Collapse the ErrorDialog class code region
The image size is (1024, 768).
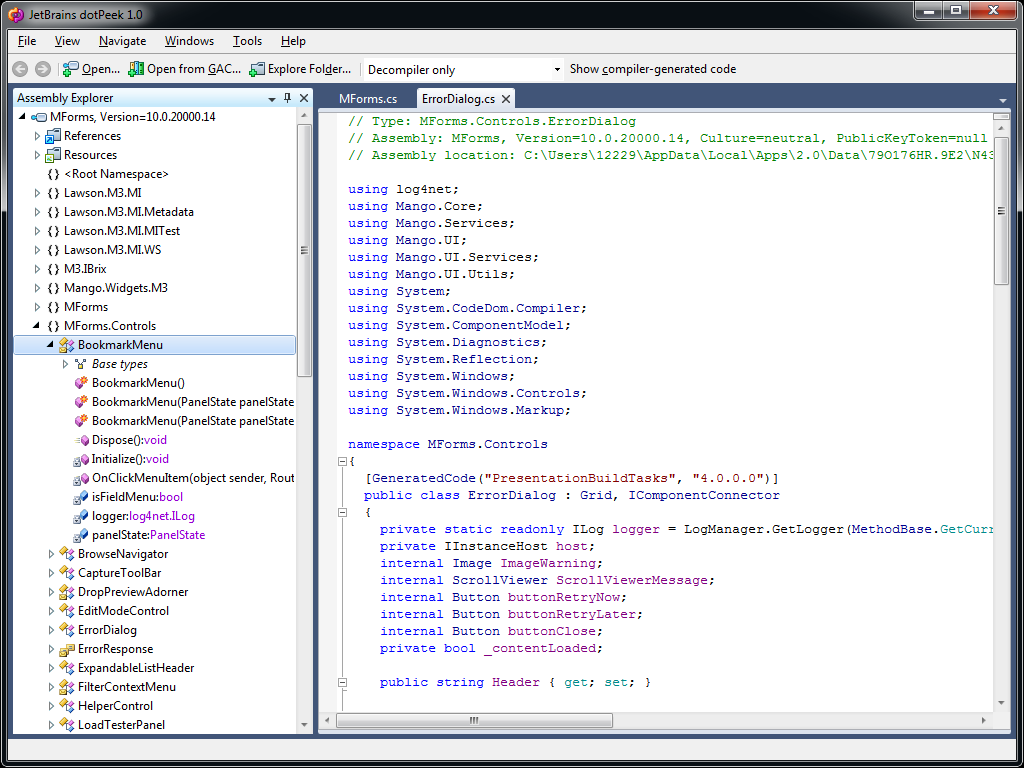pyautogui.click(x=342, y=512)
